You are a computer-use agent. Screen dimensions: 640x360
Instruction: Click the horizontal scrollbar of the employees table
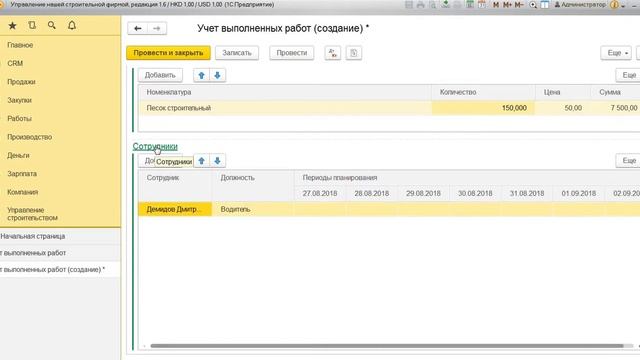click(387, 346)
